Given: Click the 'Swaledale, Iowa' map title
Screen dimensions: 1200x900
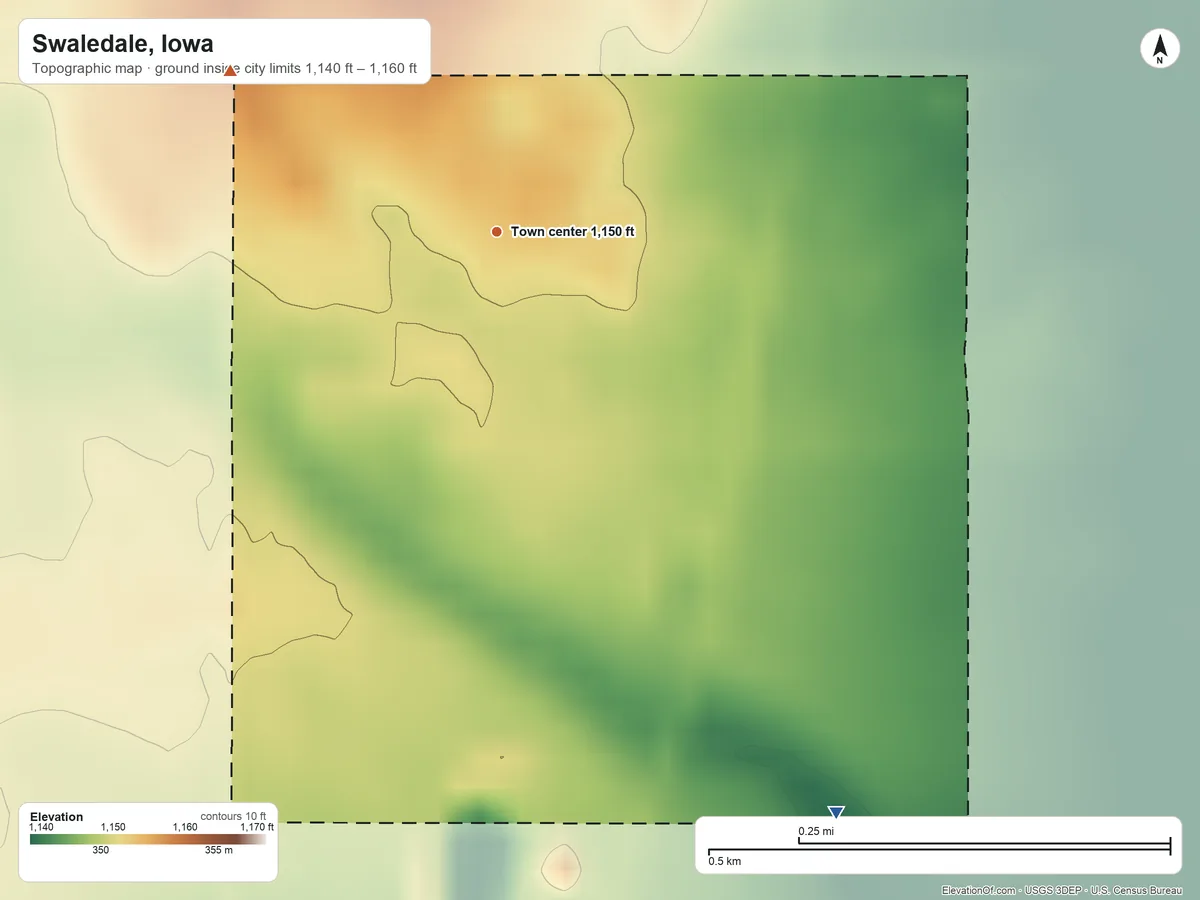Looking at the screenshot, I should tap(122, 44).
